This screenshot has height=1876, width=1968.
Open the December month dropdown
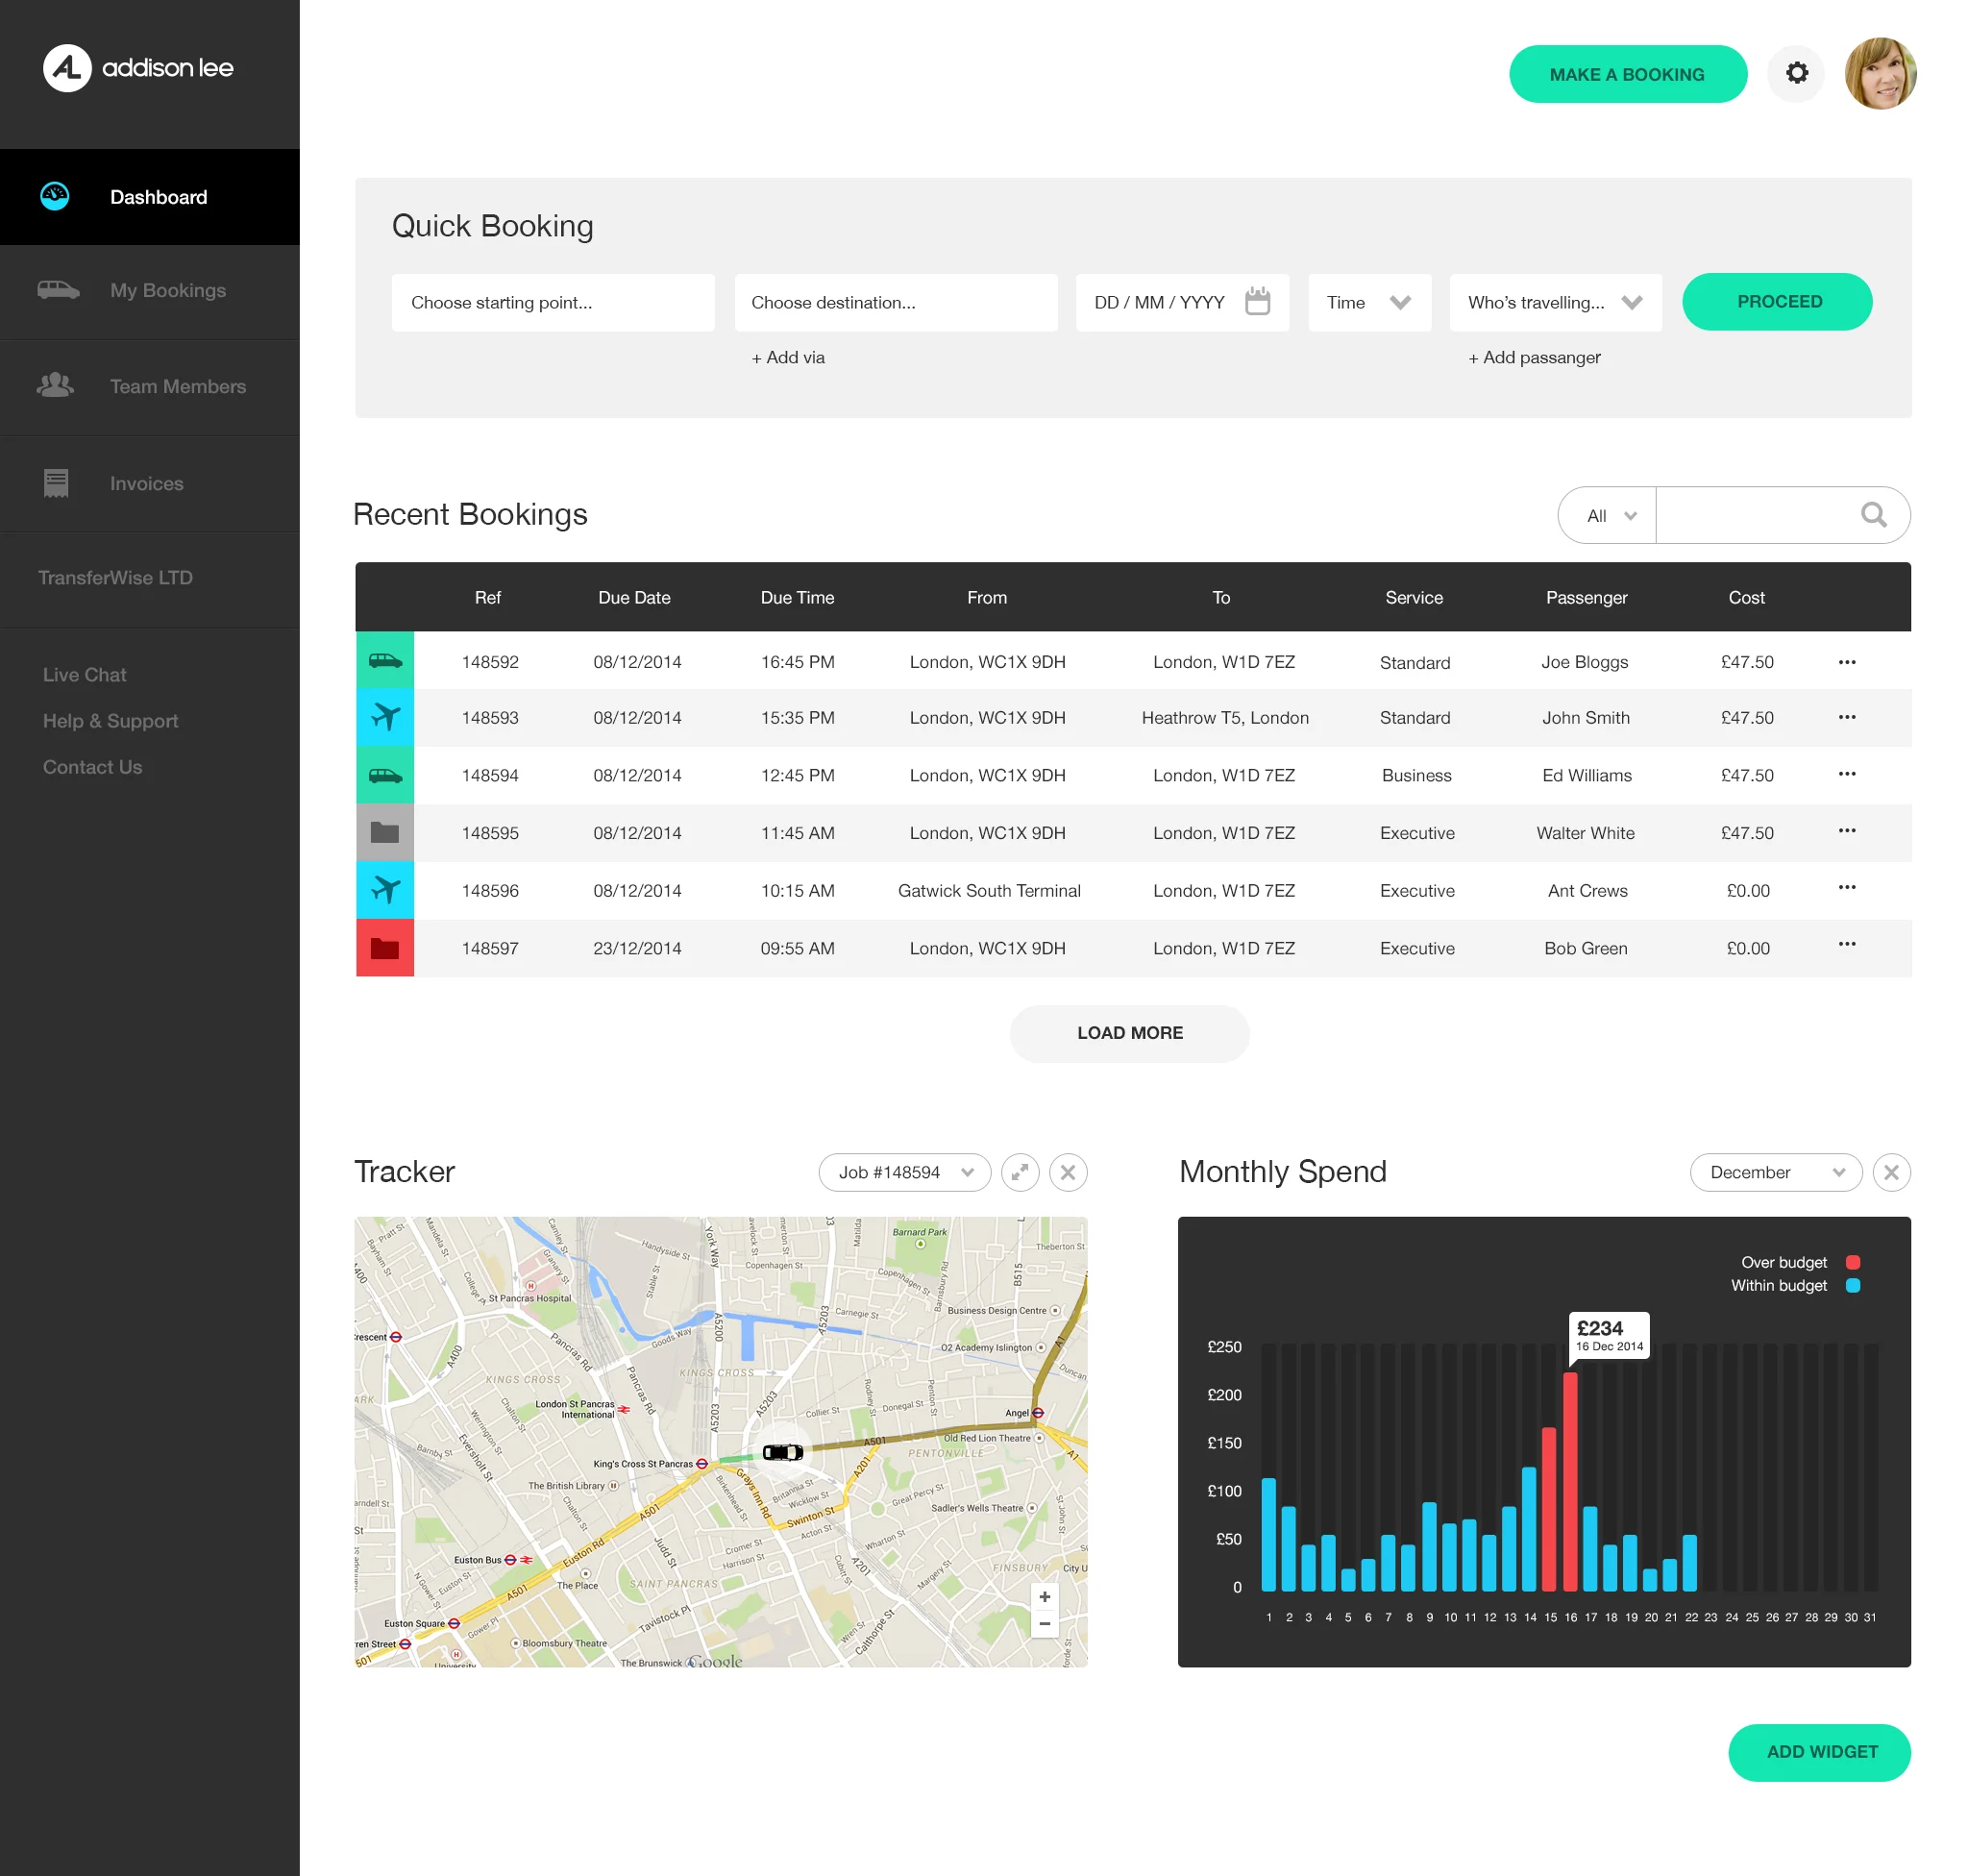[1775, 1172]
